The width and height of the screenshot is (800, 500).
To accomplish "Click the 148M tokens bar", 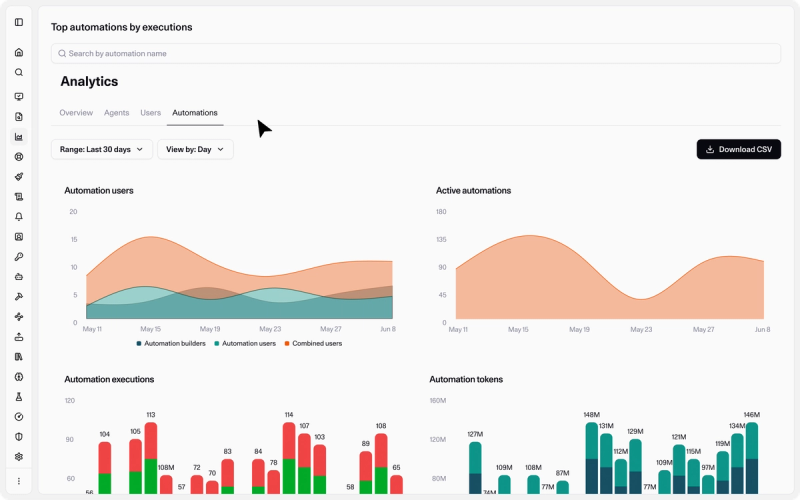I will (592, 458).
